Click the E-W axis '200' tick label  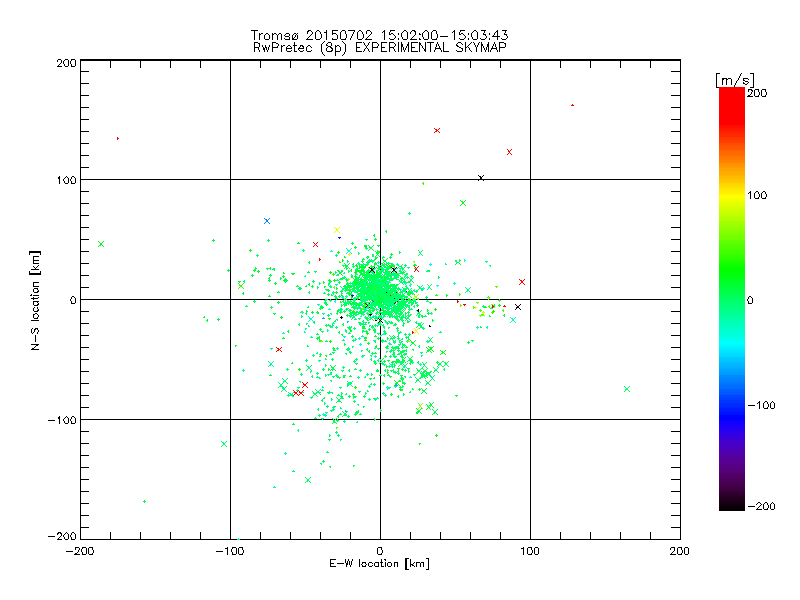point(680,551)
